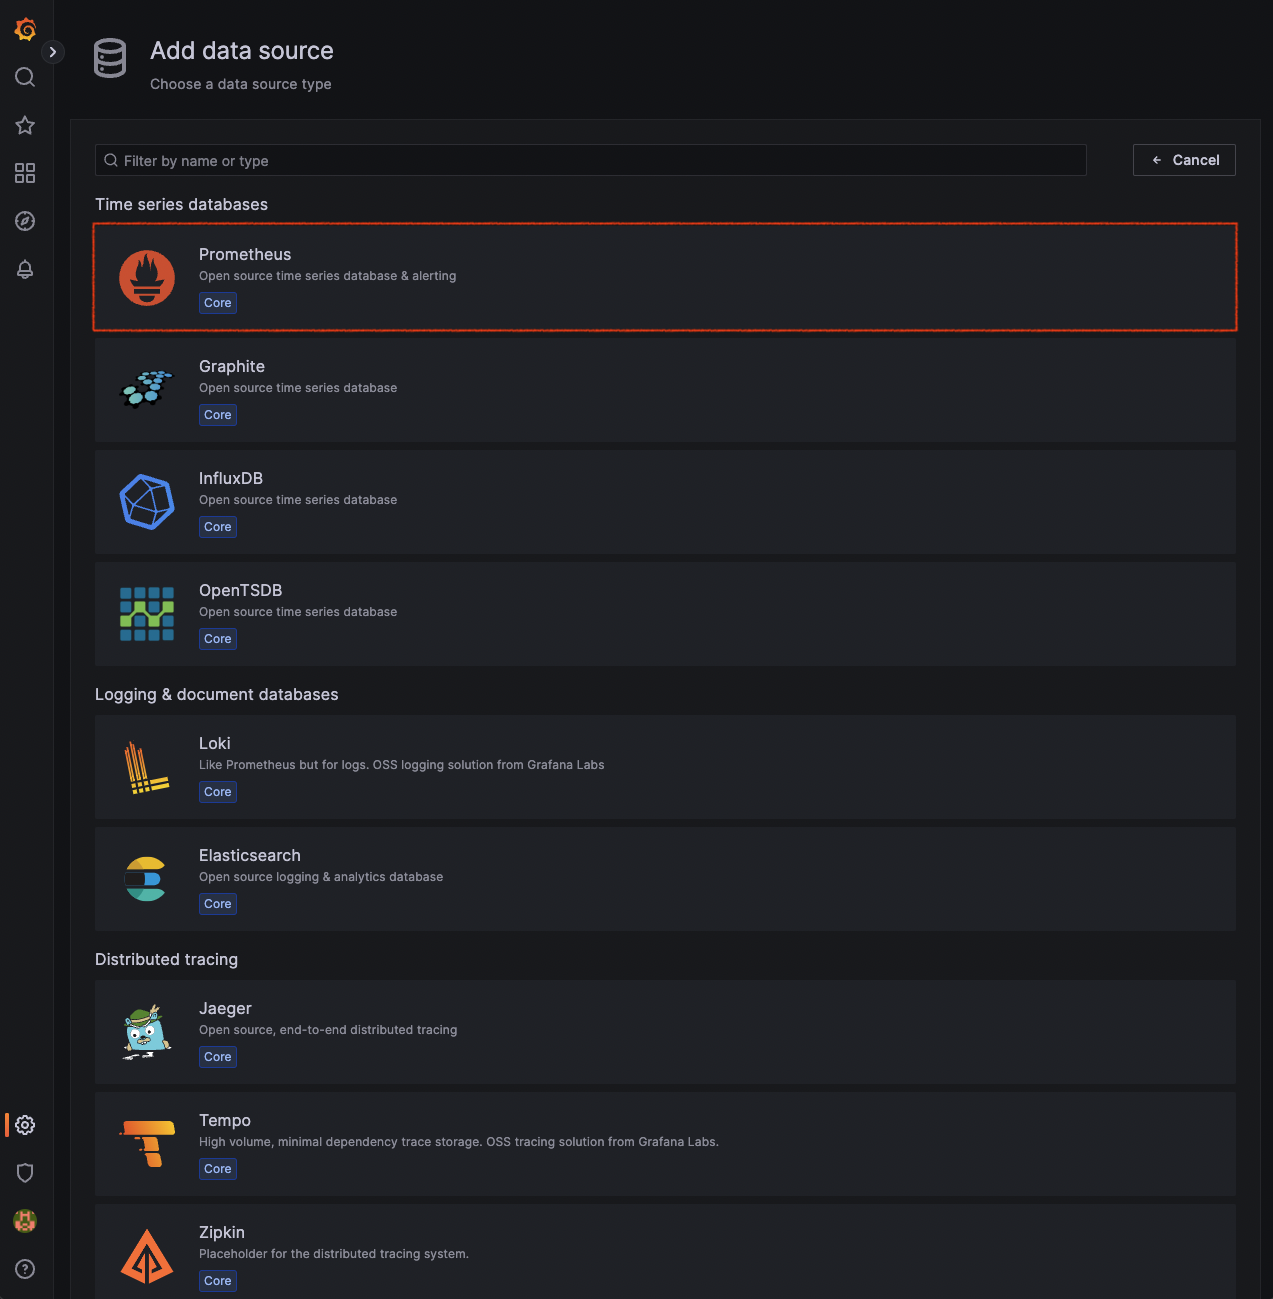Click 'Open source logging & analytics database' text
Screen dimensions: 1273x1299
pos(321,877)
